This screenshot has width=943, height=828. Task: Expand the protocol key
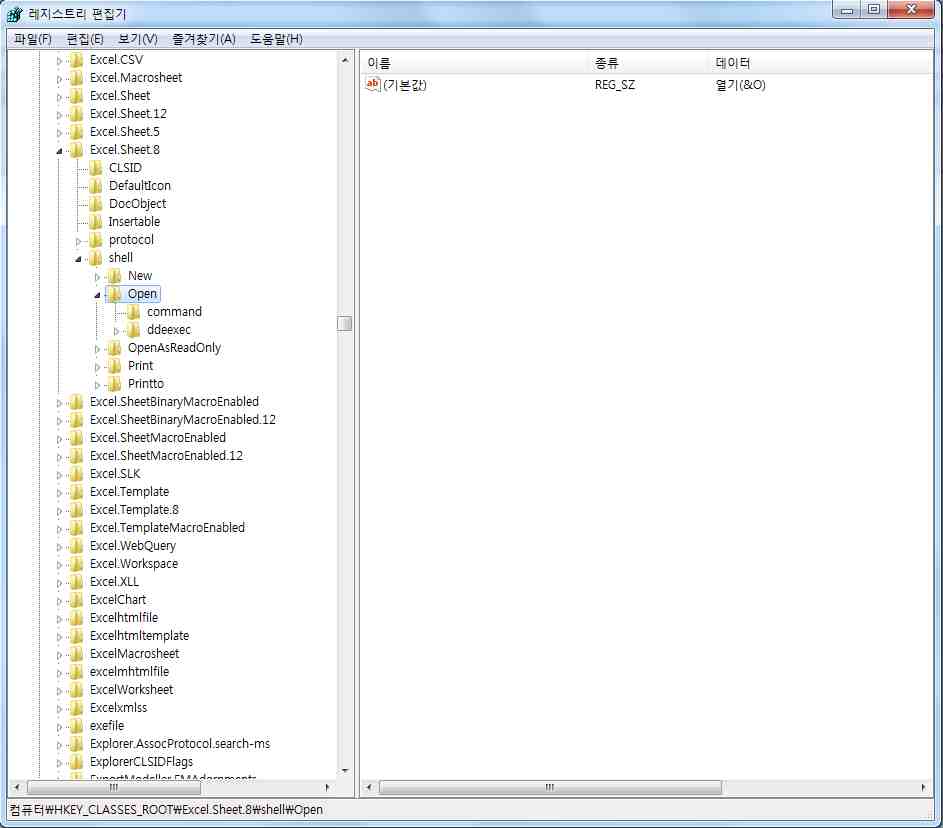tap(78, 241)
